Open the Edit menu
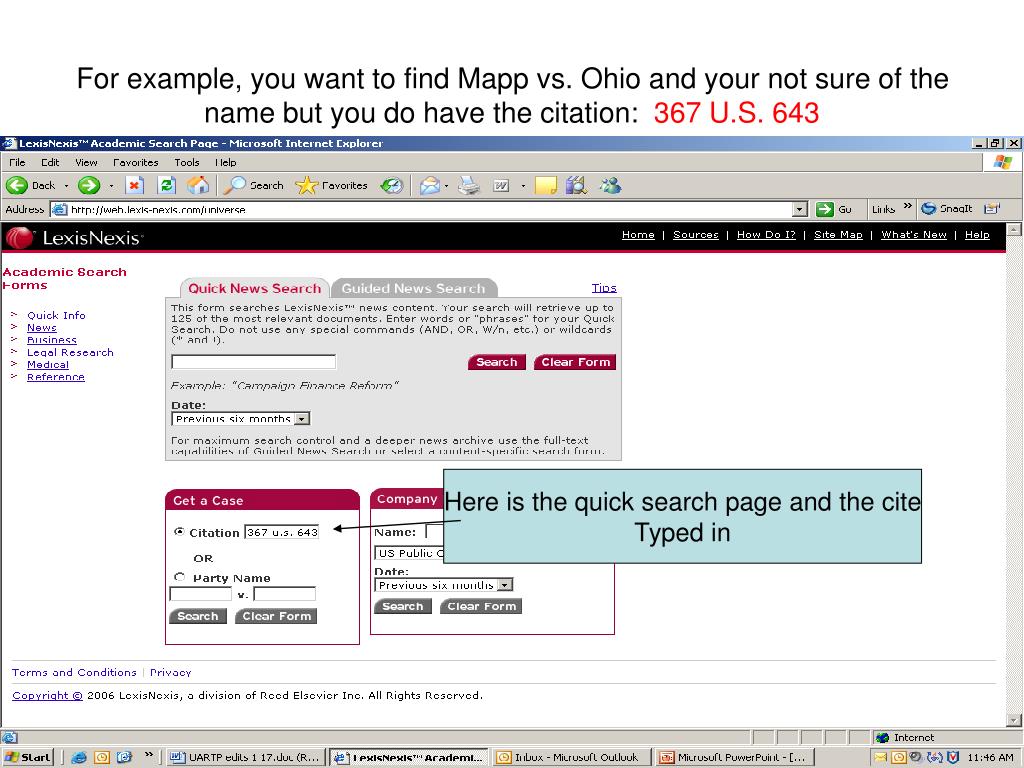Screen dimensions: 1024x768 [50, 162]
